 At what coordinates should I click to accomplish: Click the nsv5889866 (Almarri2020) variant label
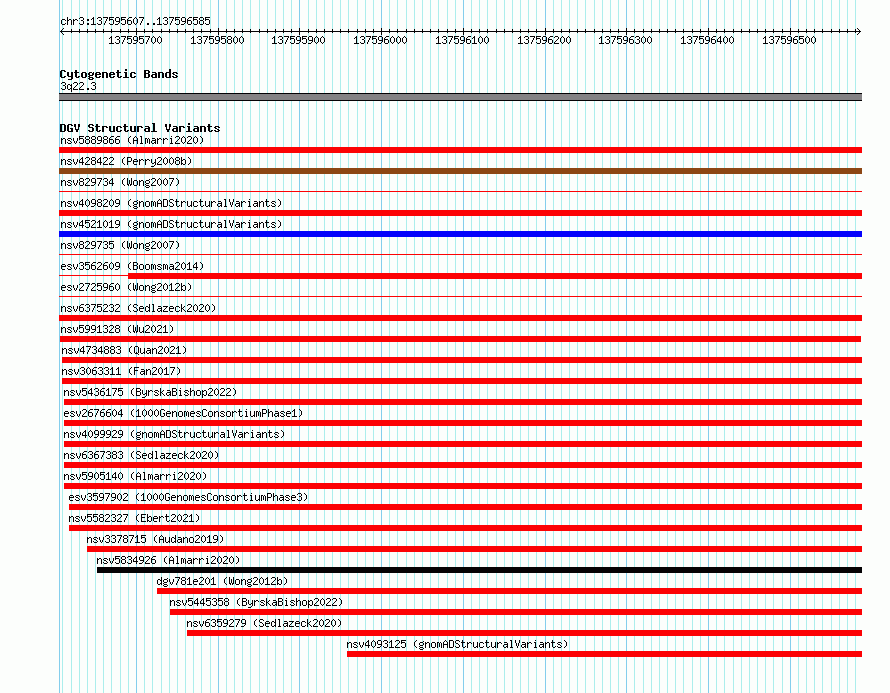(x=132, y=140)
